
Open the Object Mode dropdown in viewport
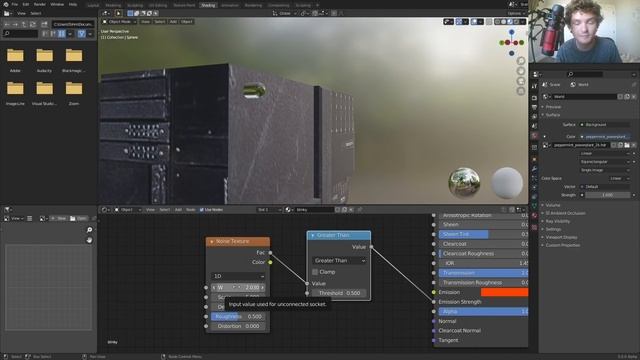point(119,22)
